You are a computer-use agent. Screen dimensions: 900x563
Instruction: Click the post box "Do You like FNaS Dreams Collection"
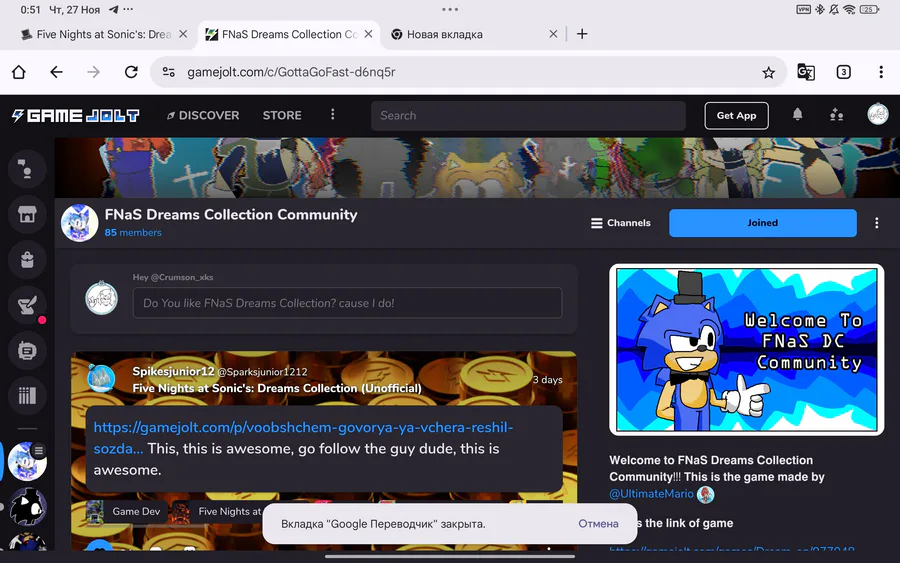click(347, 303)
